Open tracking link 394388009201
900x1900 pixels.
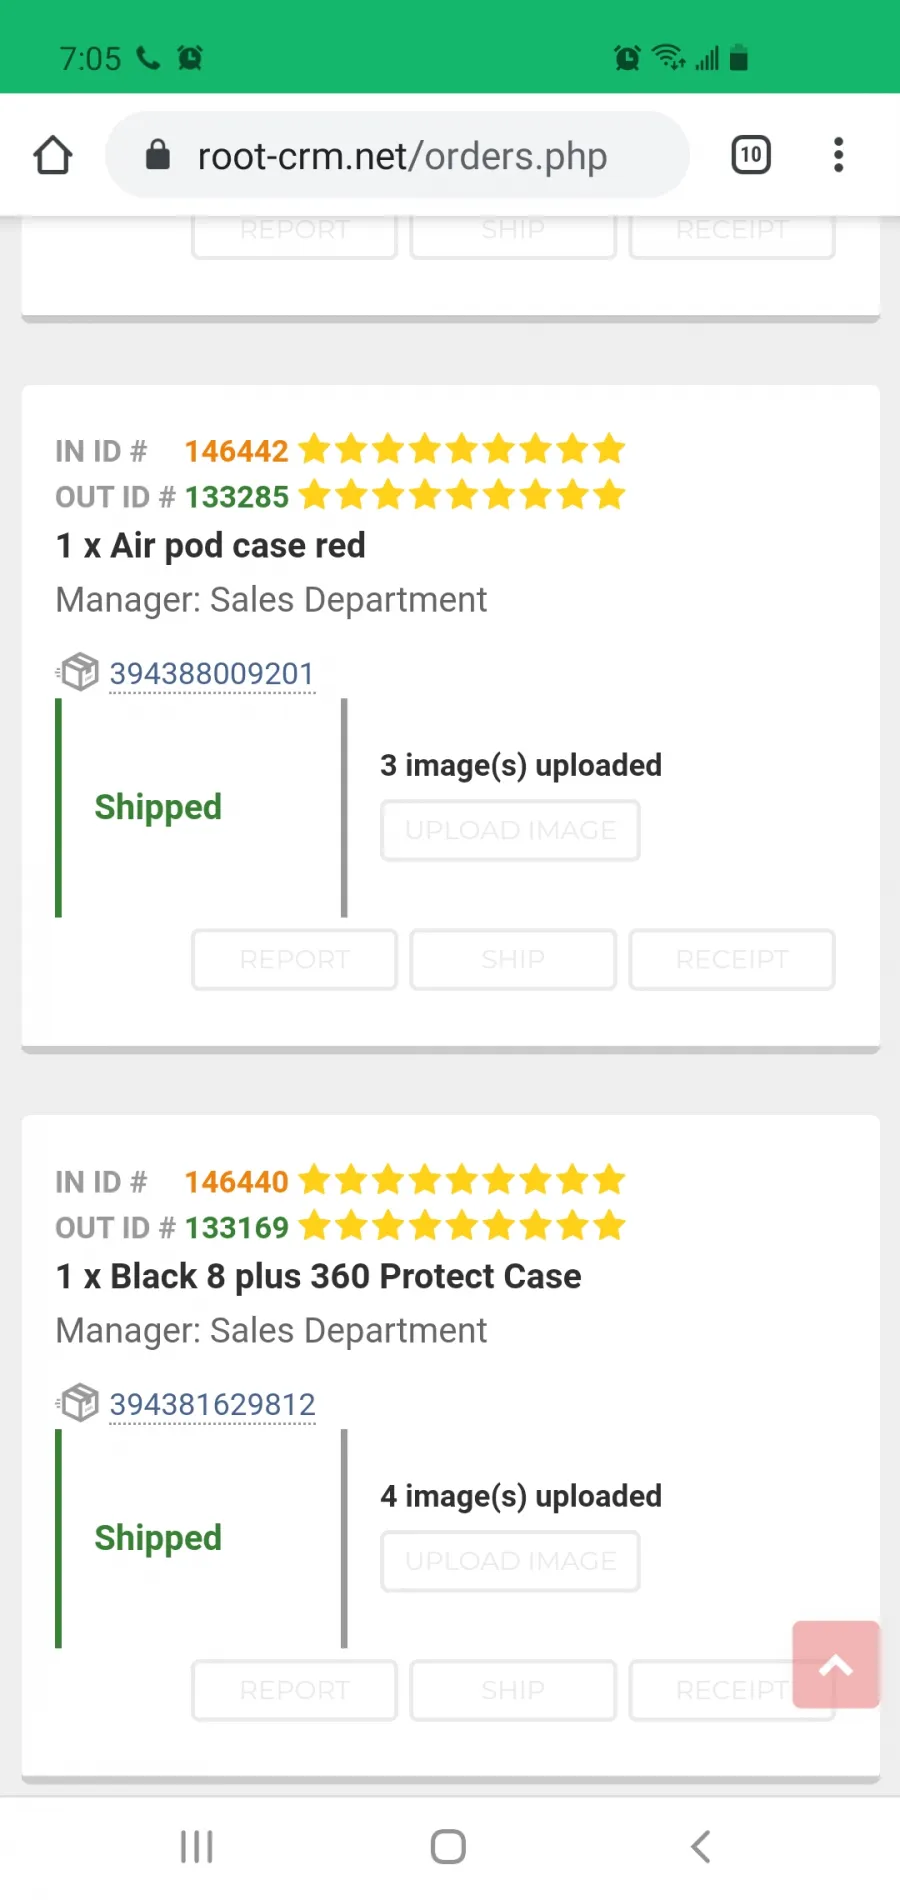click(x=212, y=674)
